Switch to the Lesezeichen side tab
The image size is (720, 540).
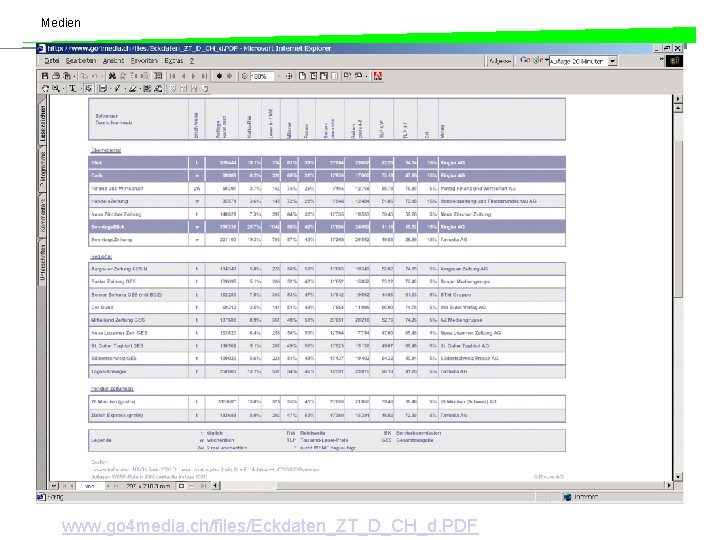coord(42,123)
